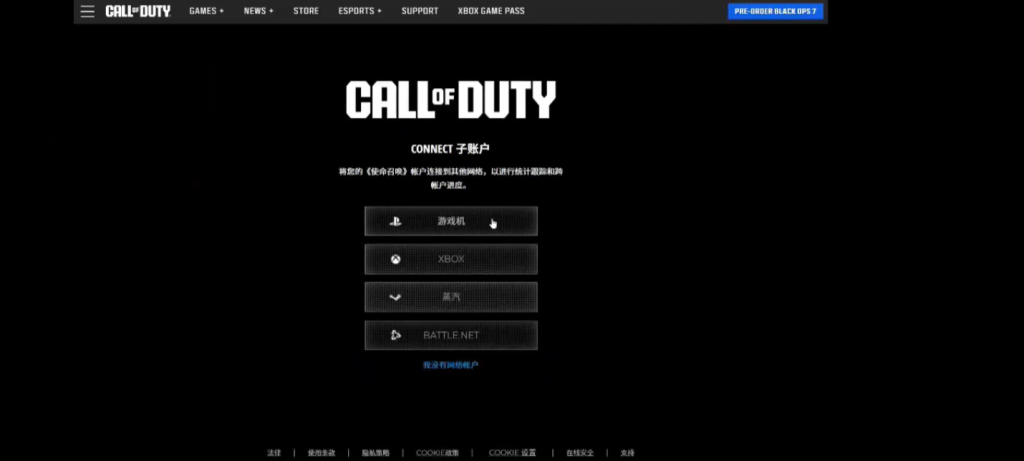Click the 在线安全 footer link
The width and height of the screenshot is (1024, 461).
click(x=580, y=453)
